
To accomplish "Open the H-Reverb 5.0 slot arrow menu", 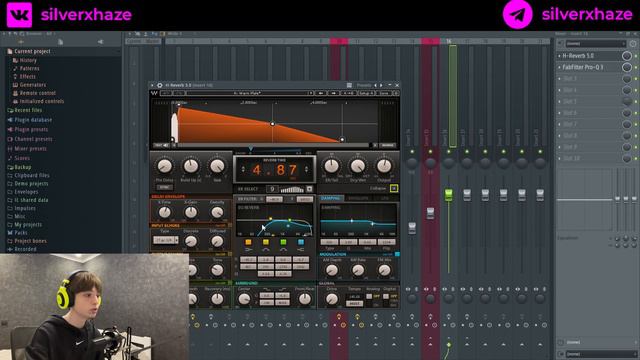I will pyautogui.click(x=560, y=56).
